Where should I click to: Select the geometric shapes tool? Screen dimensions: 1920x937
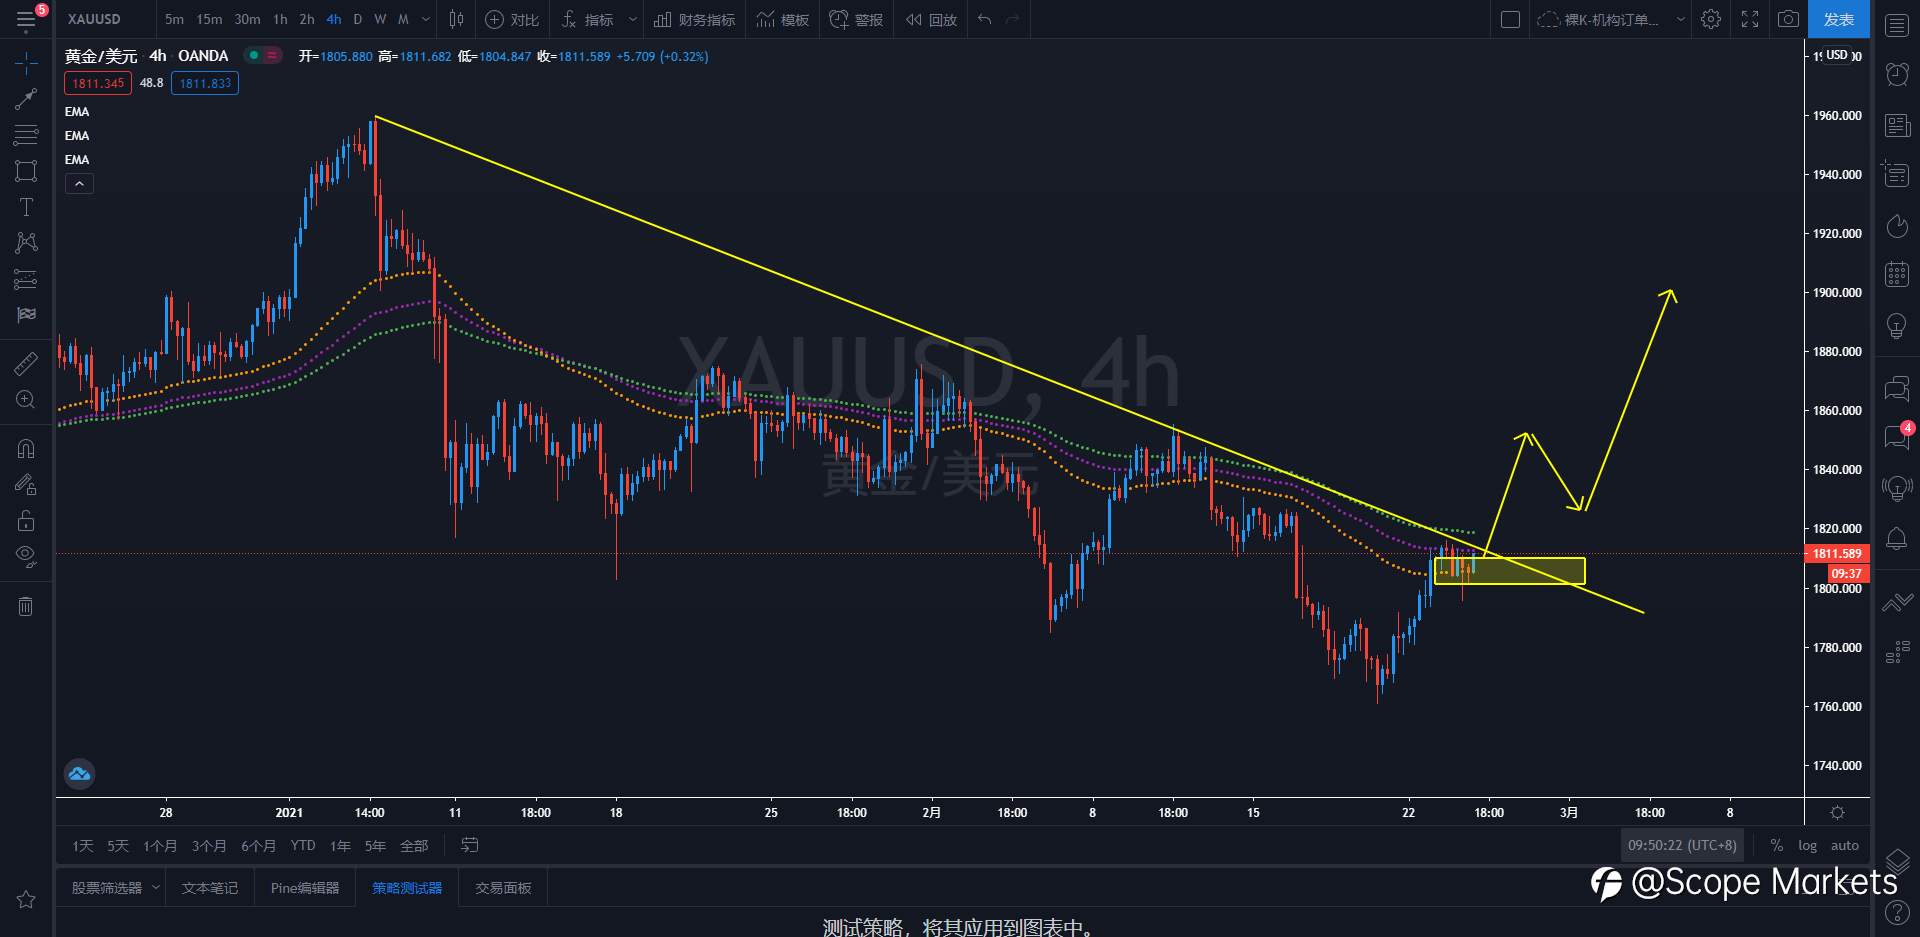26,171
